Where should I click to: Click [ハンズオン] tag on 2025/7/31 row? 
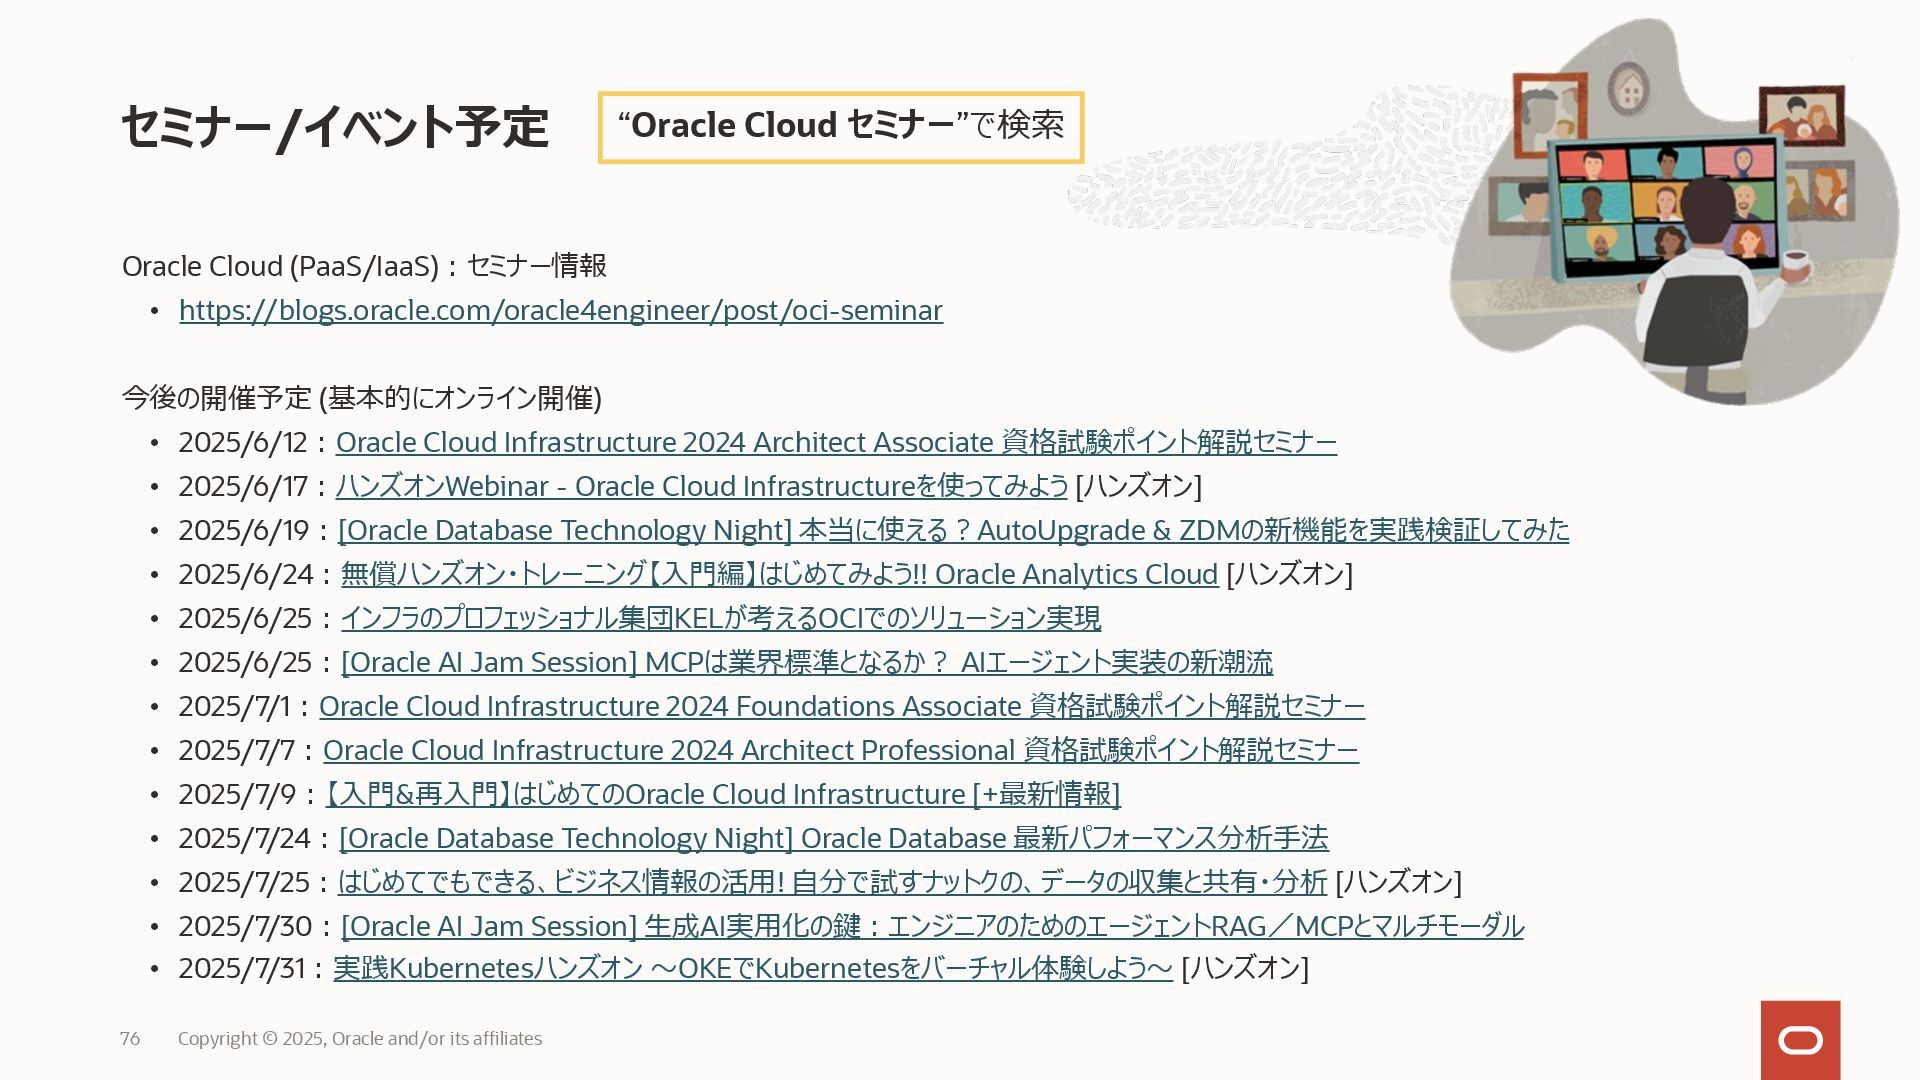pyautogui.click(x=1245, y=968)
